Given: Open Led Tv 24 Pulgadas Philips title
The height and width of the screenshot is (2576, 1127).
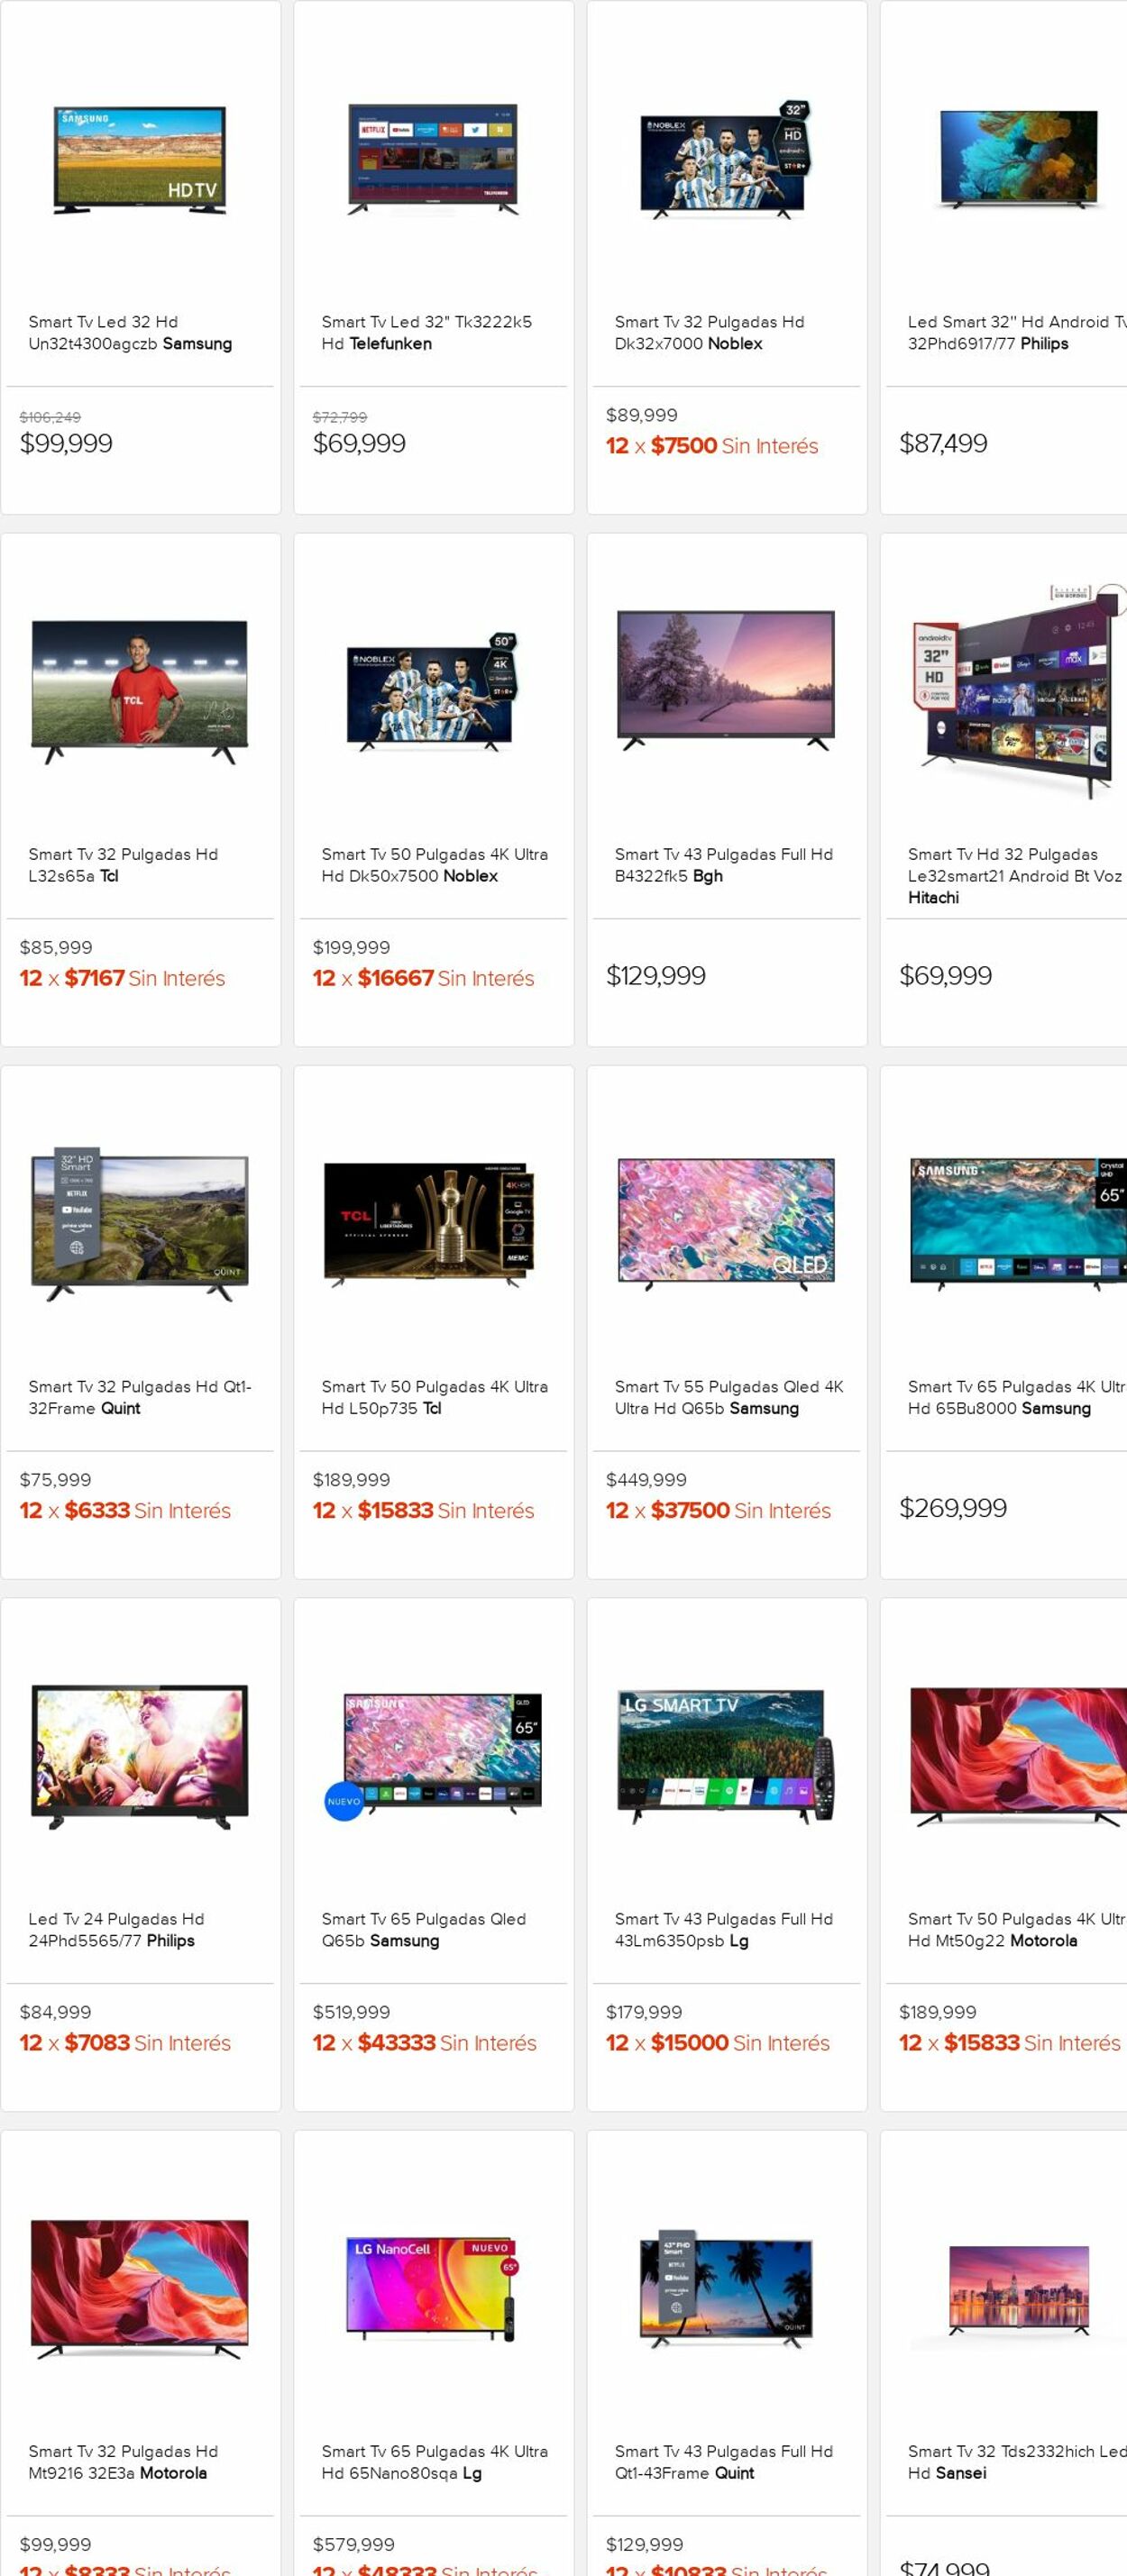Looking at the screenshot, I should click(116, 1929).
